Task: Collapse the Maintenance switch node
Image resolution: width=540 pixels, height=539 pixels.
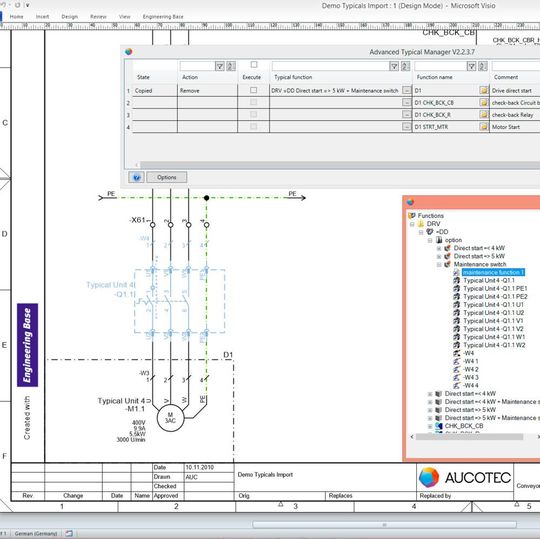Action: [x=439, y=265]
